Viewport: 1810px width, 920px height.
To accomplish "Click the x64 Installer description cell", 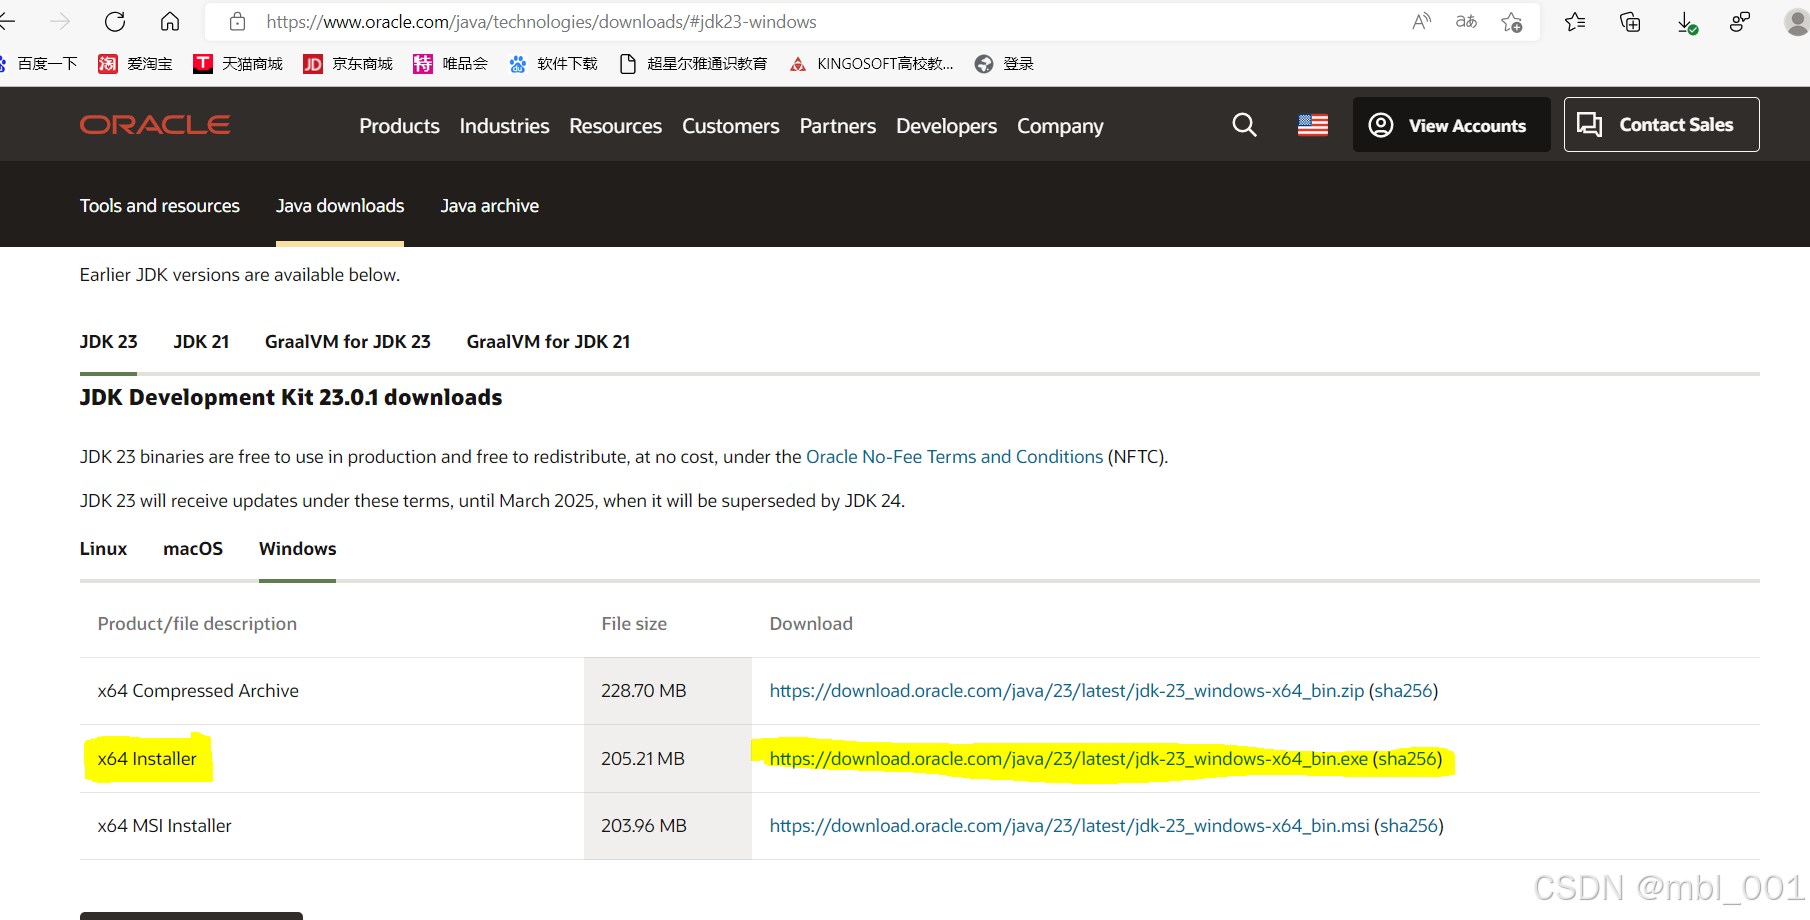I will 332,759.
